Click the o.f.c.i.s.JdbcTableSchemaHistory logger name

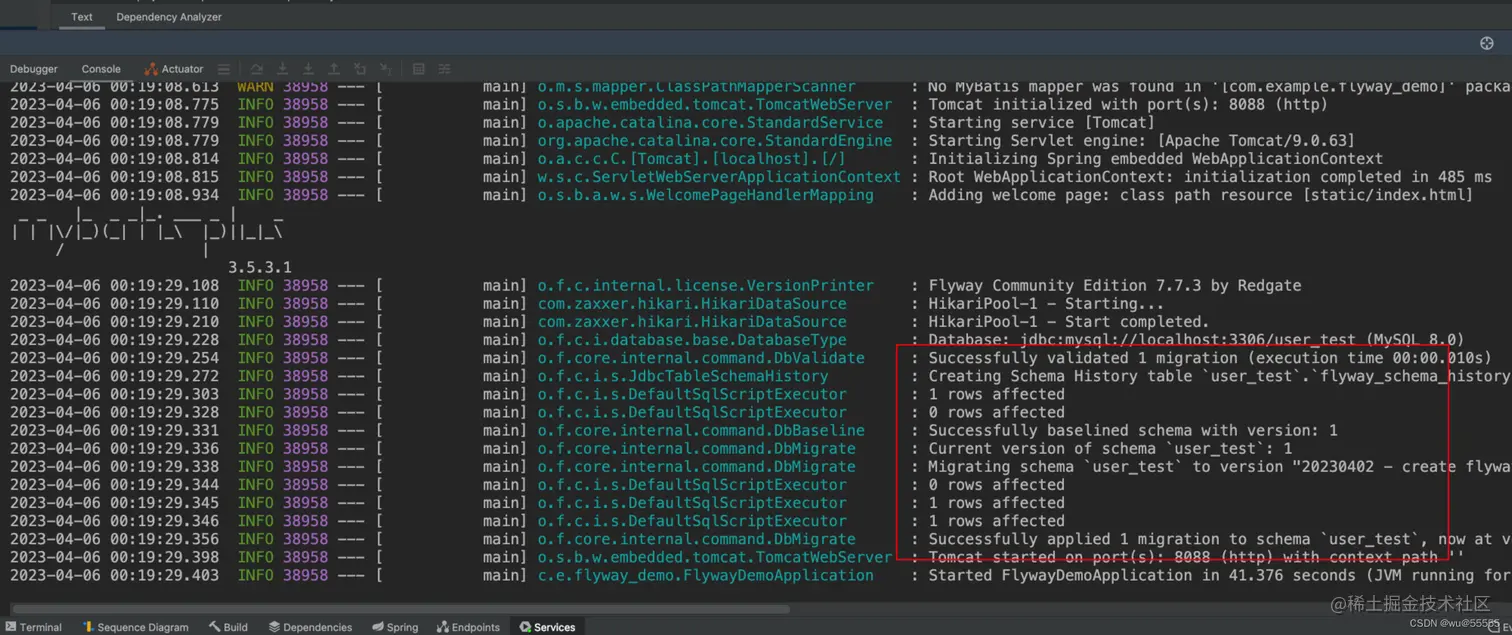click(683, 376)
